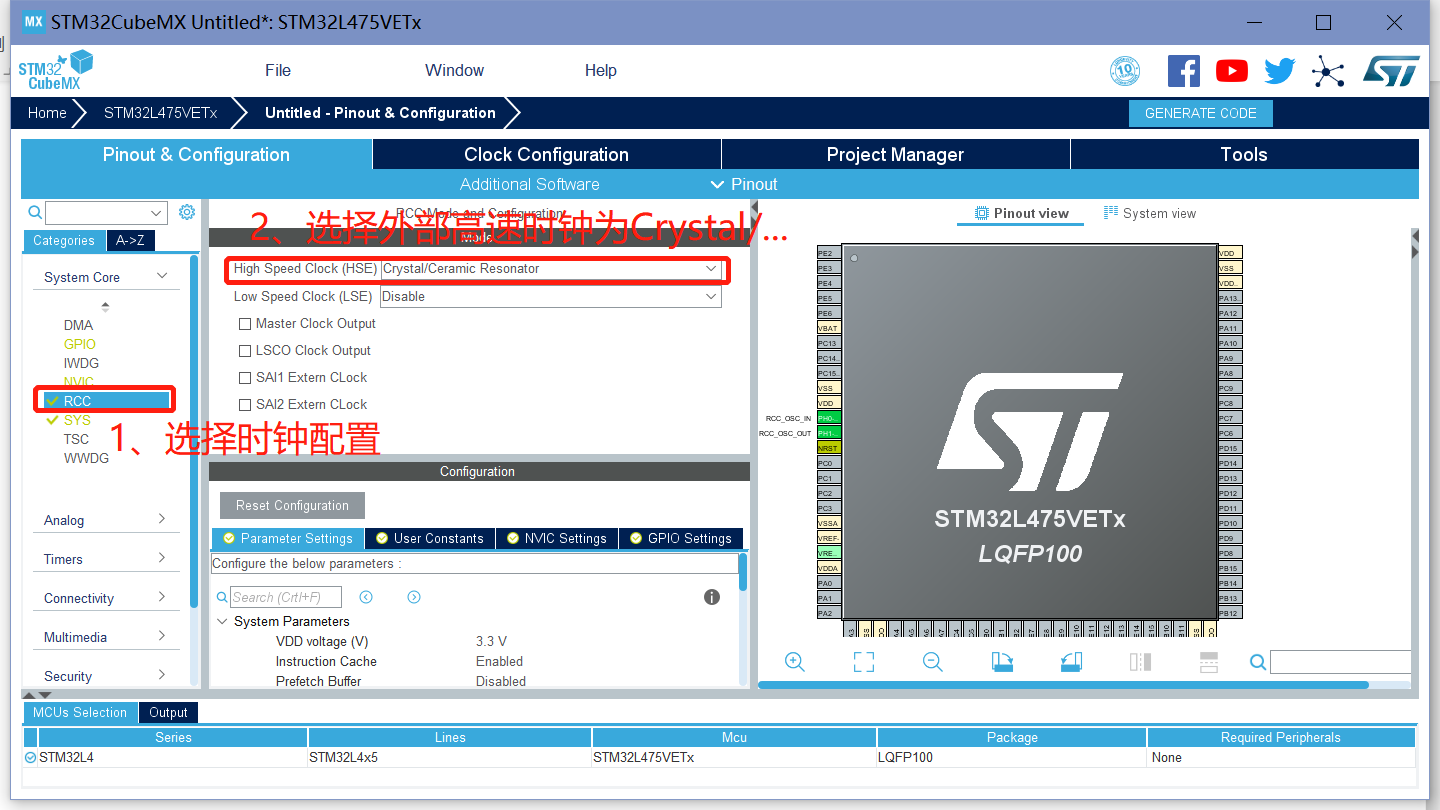Click the NRST pin on chip
Viewport: 1440px width, 810px height.
tap(829, 448)
